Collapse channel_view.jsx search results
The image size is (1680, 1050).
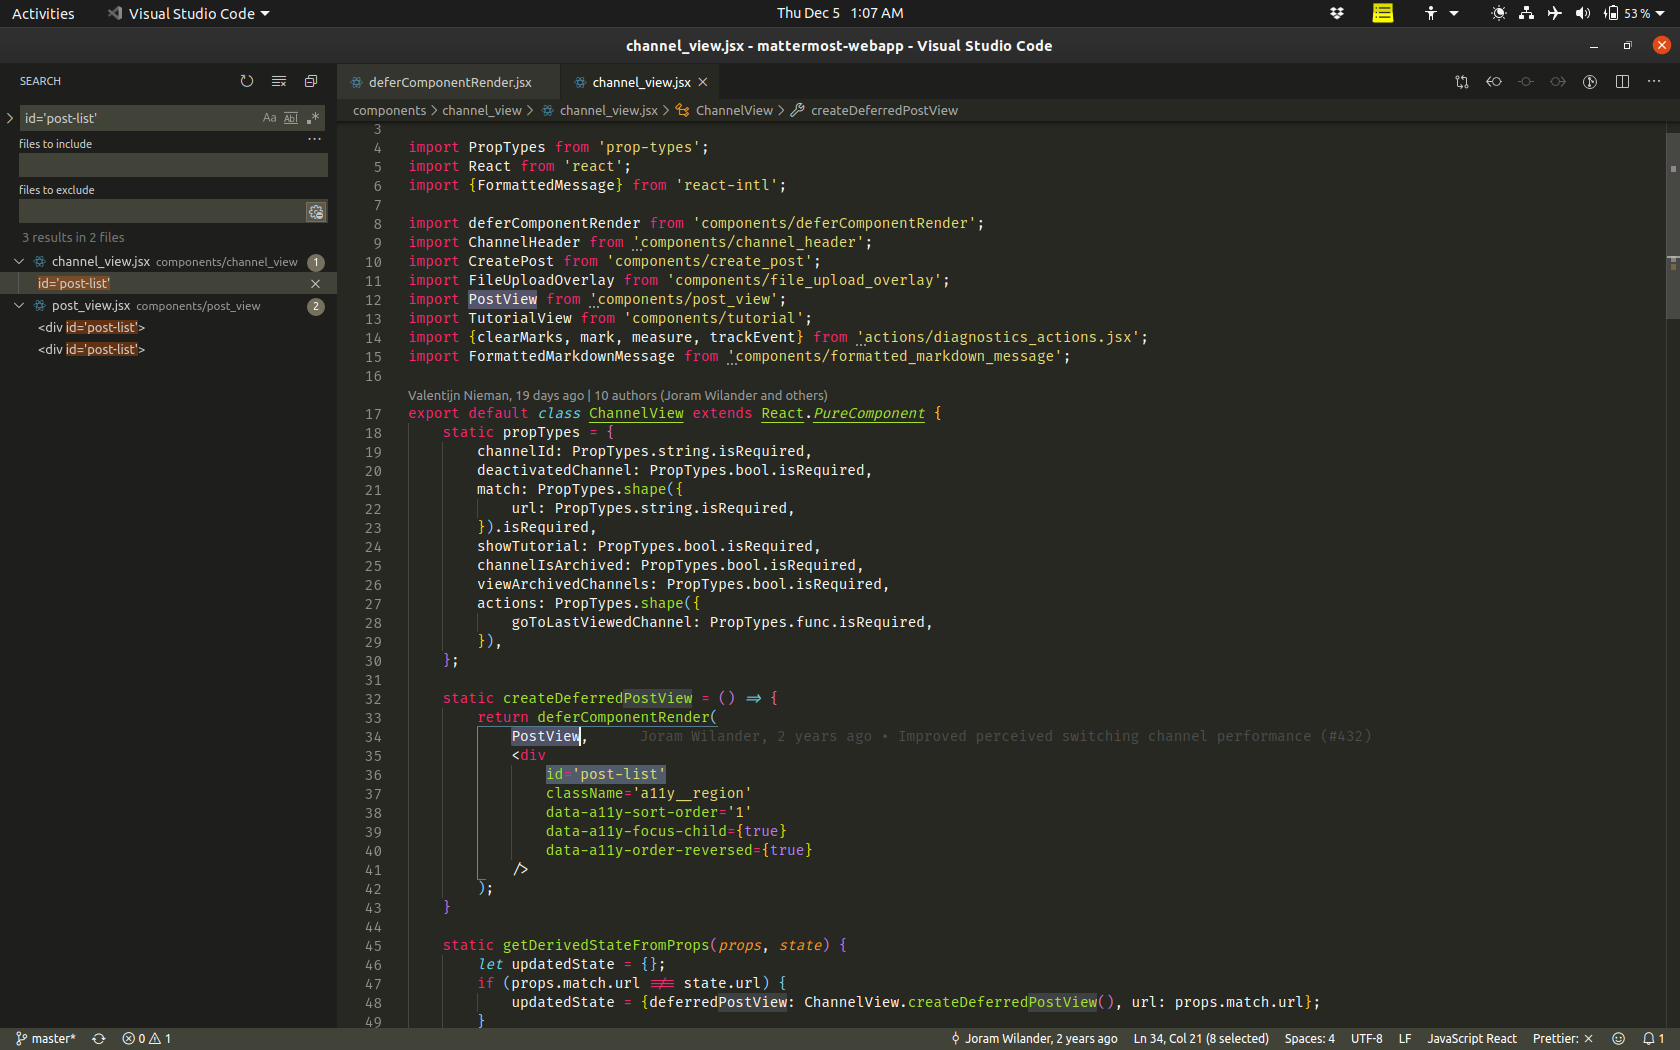[x=18, y=261]
